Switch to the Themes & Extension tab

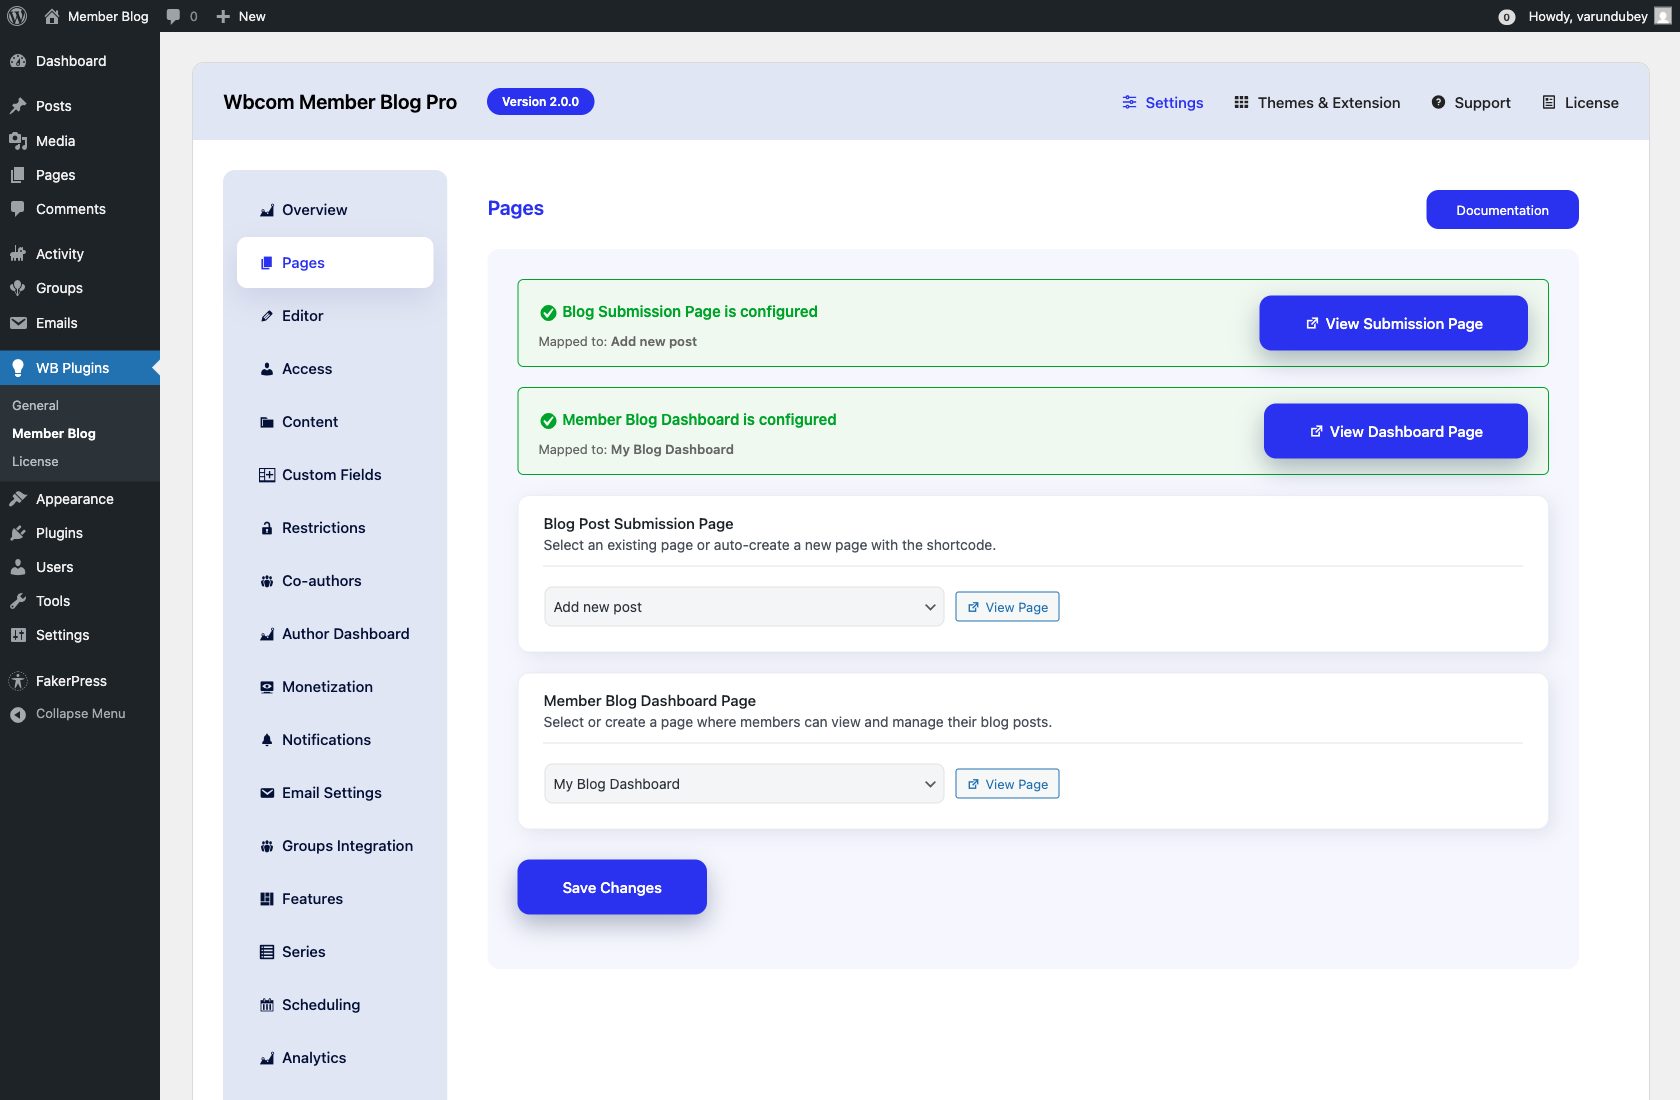[x=1316, y=102]
